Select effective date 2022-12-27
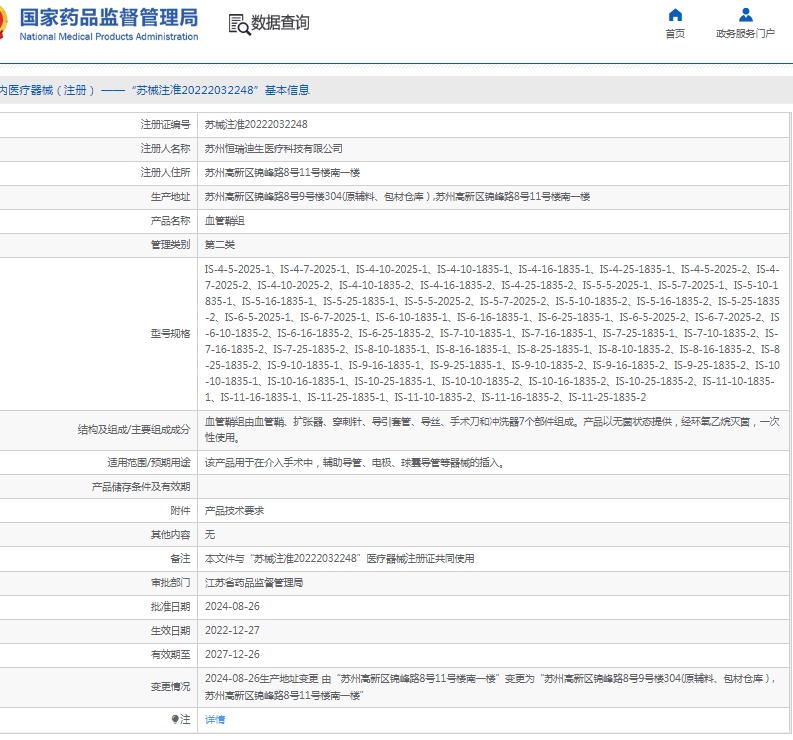 (x=232, y=631)
